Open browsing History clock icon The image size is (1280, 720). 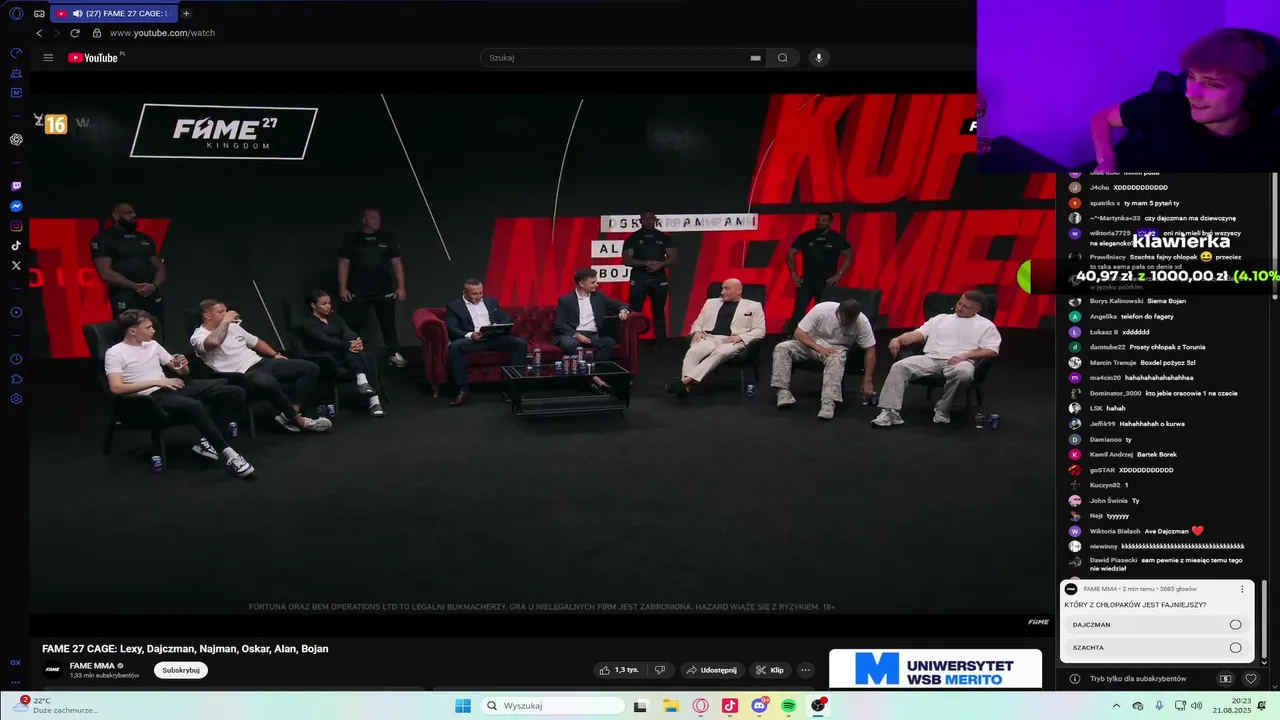pyautogui.click(x=16, y=359)
